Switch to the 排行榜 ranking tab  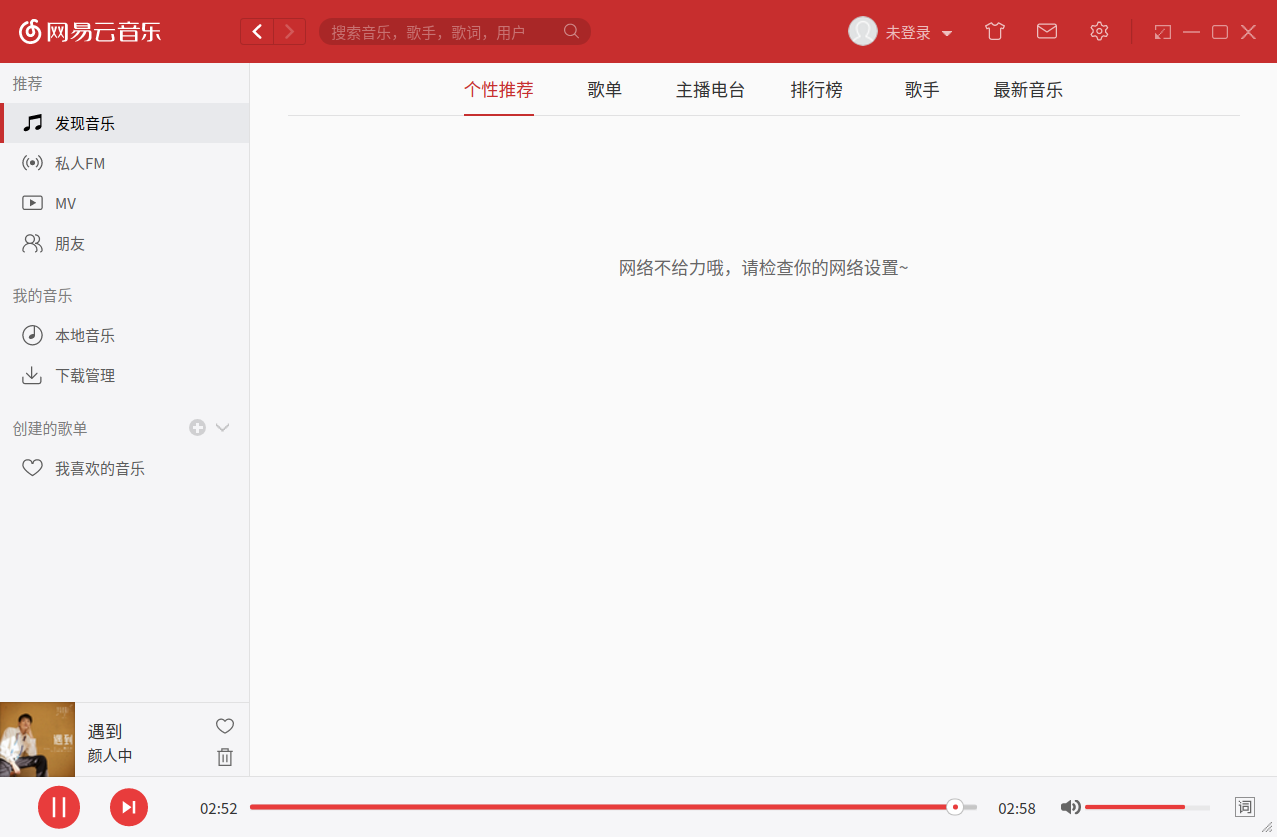816,90
